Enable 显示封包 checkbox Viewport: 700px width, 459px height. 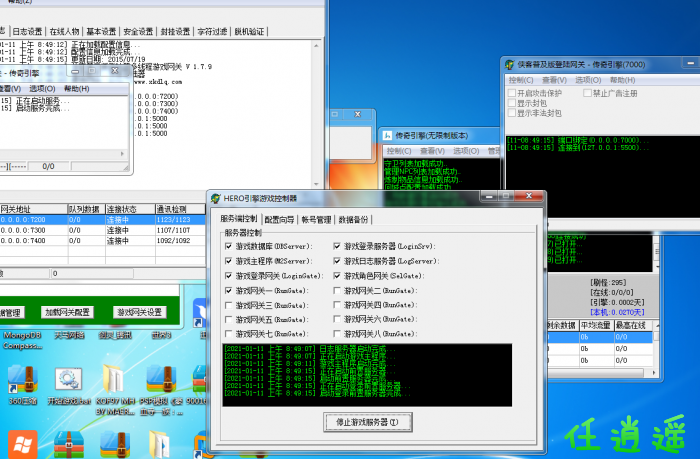[512, 103]
